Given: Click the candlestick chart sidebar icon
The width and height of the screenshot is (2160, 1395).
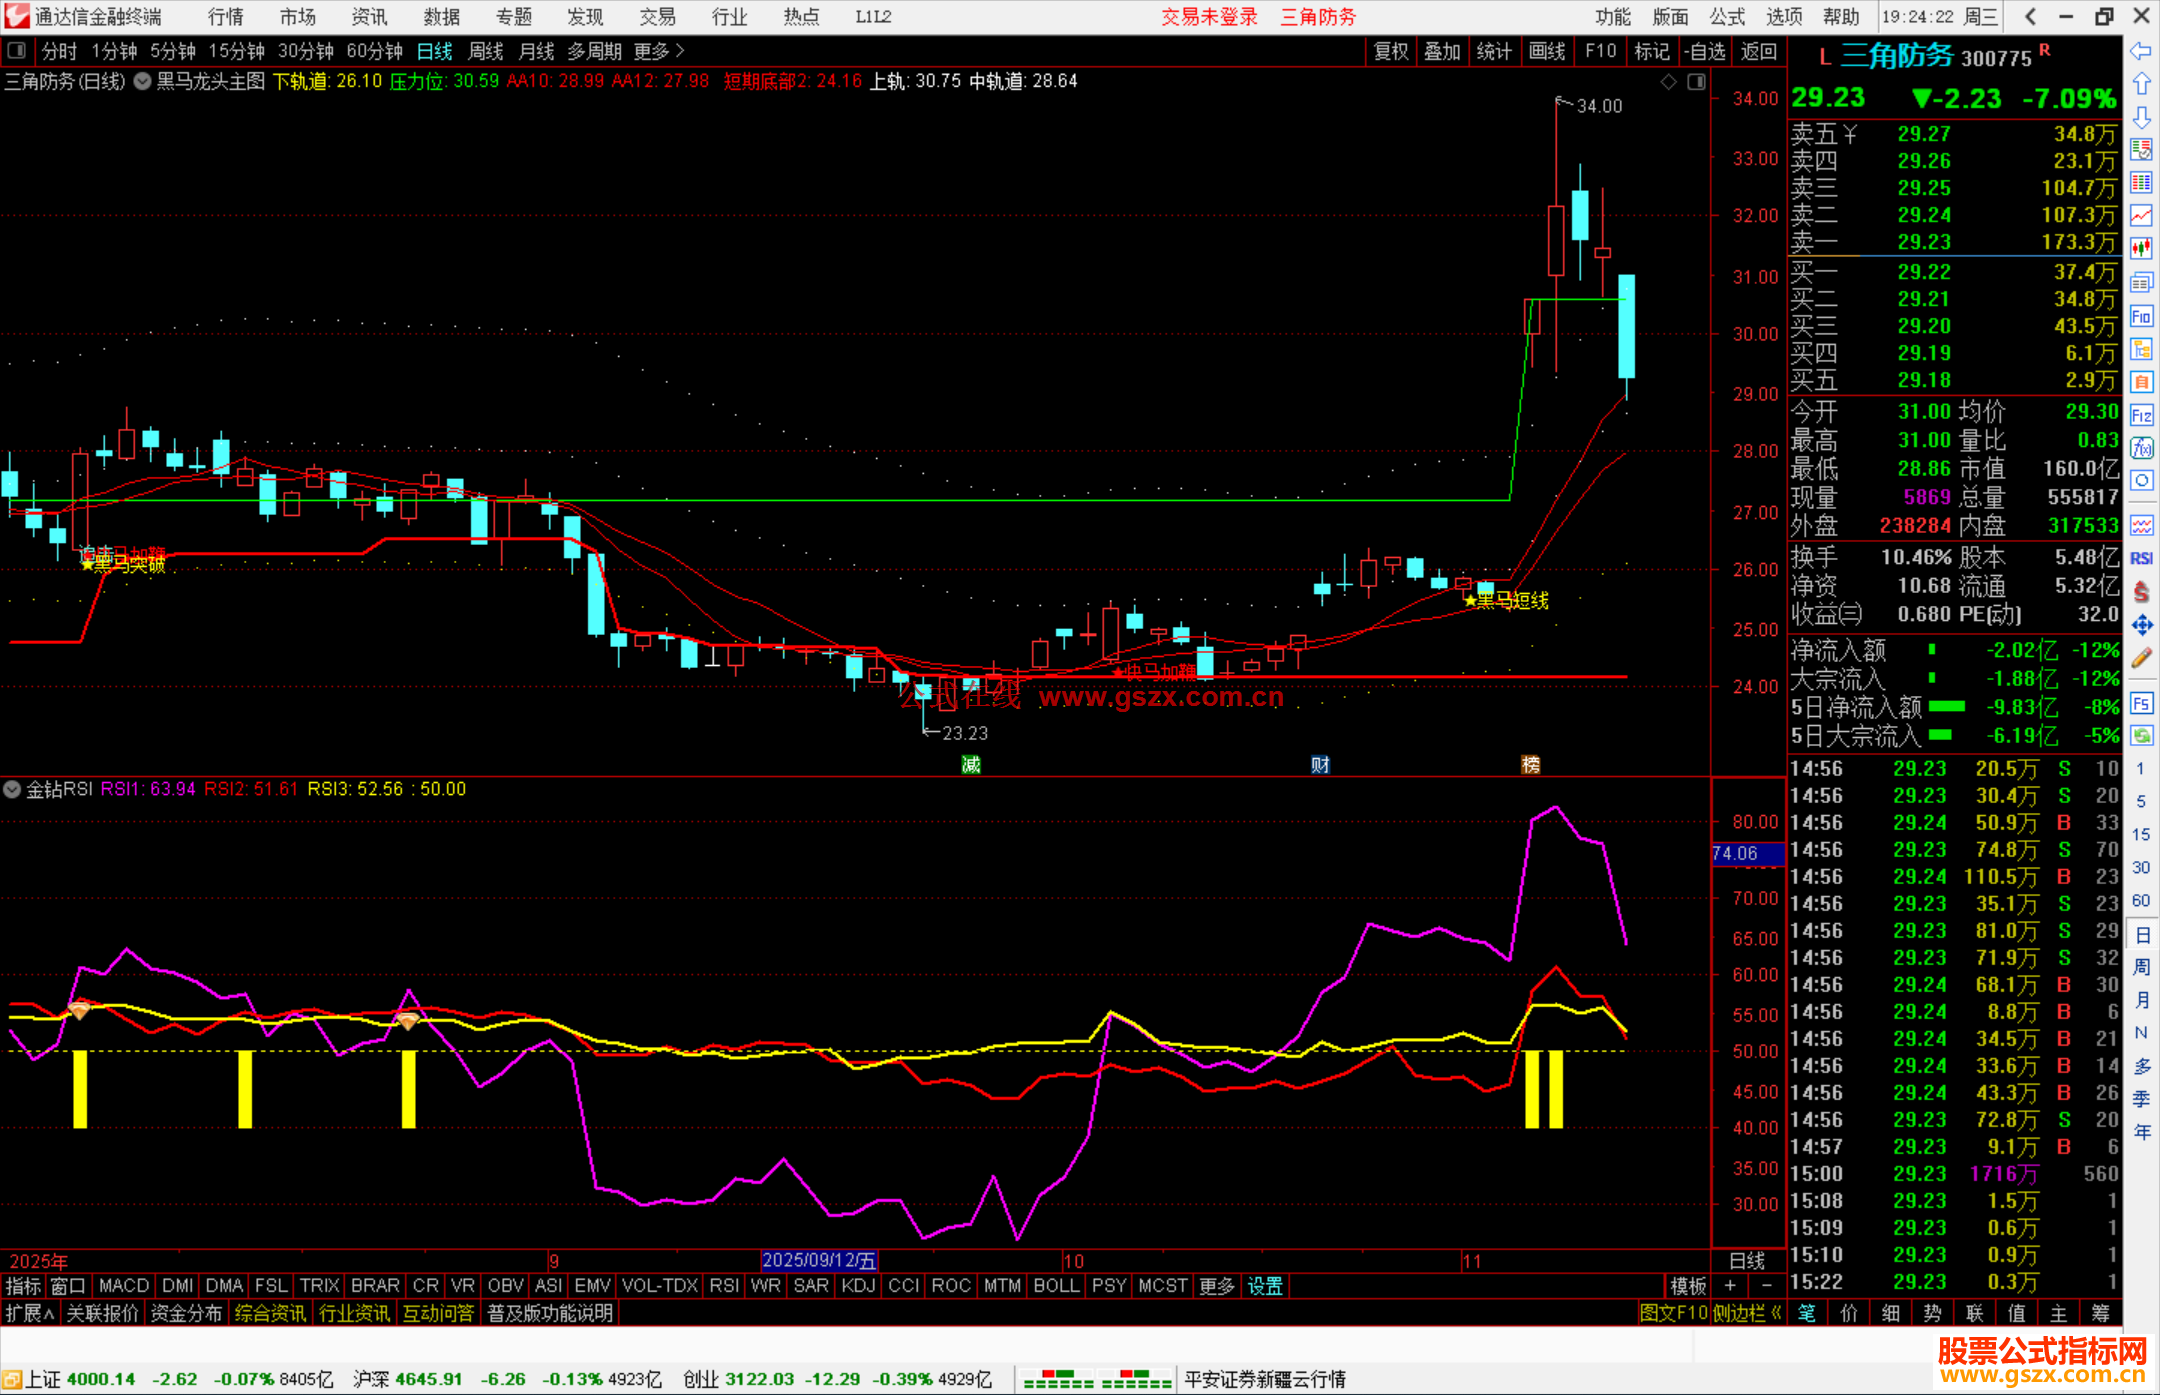Looking at the screenshot, I should point(2141,248).
